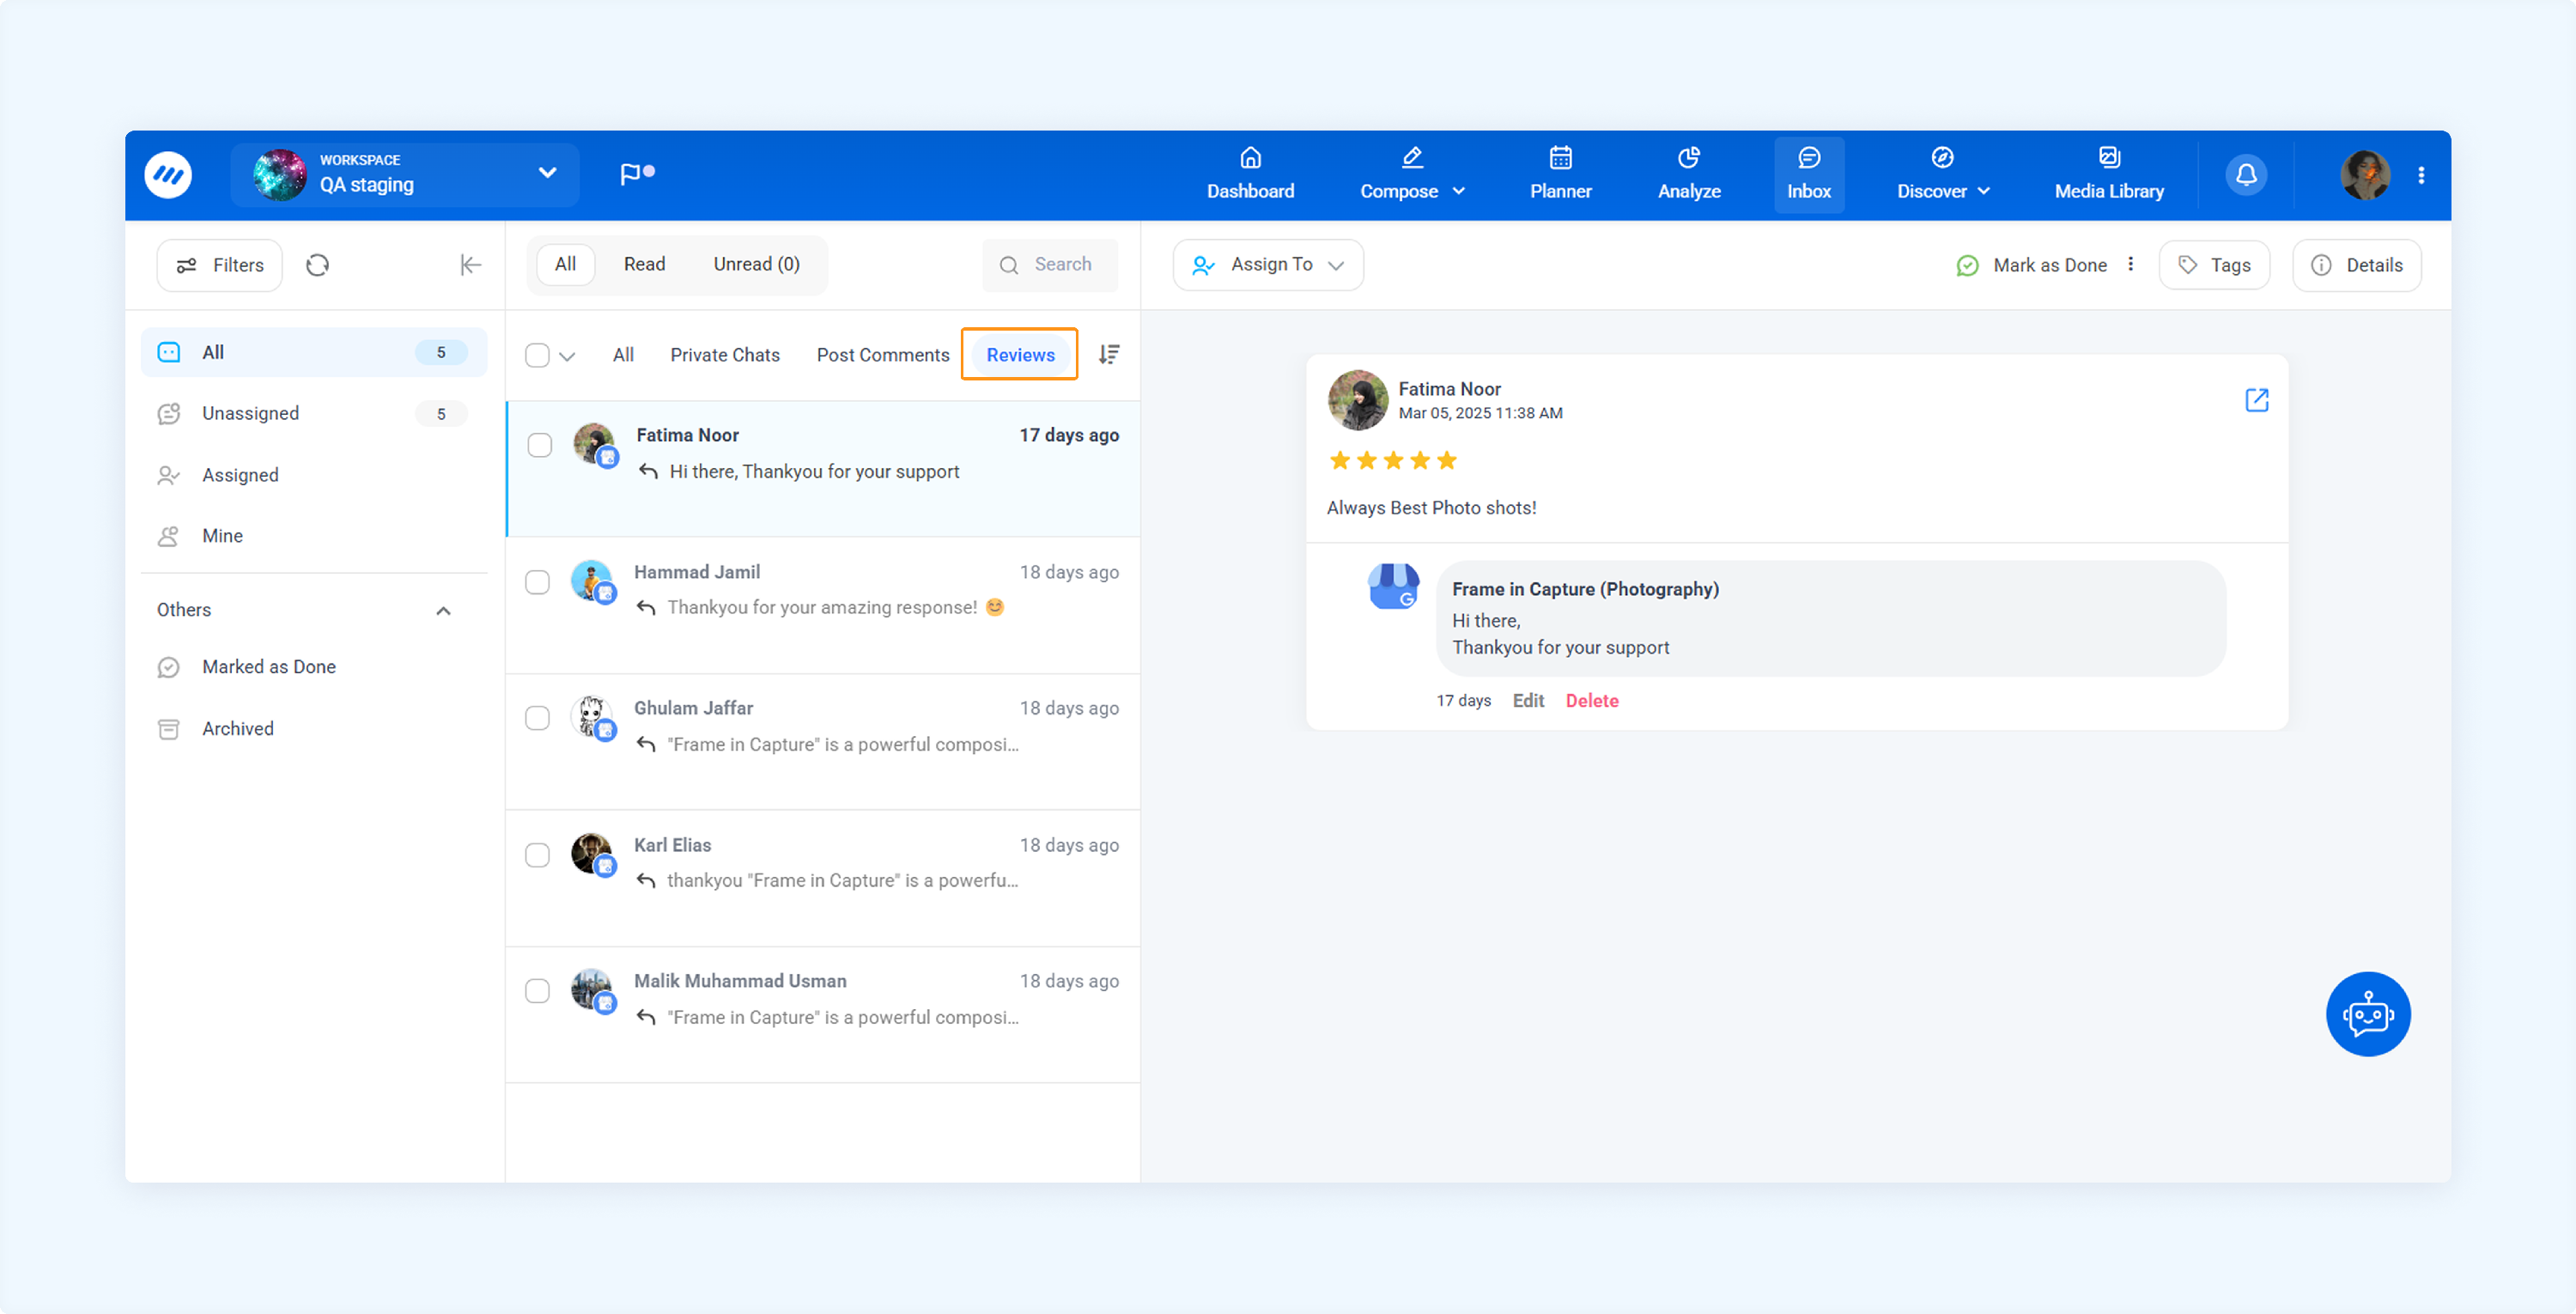Click the Google Business icon on reply
Image resolution: width=2576 pixels, height=1314 pixels.
click(x=1393, y=585)
